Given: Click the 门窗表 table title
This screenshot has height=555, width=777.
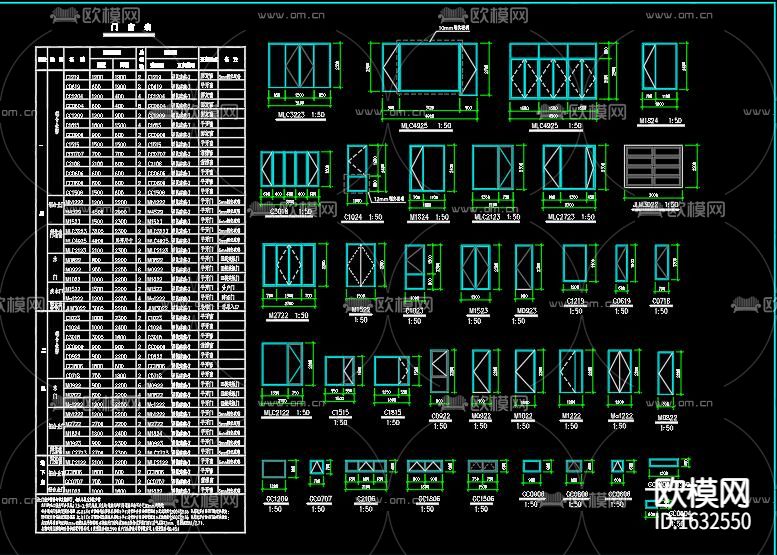Looking at the screenshot, I should tap(130, 27).
